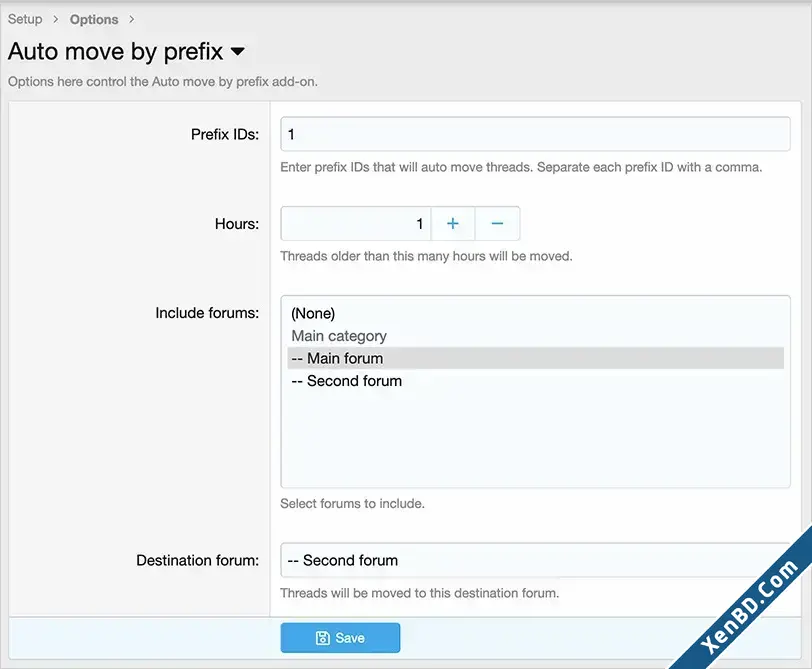Increase Hours with the plus button

click(x=453, y=223)
